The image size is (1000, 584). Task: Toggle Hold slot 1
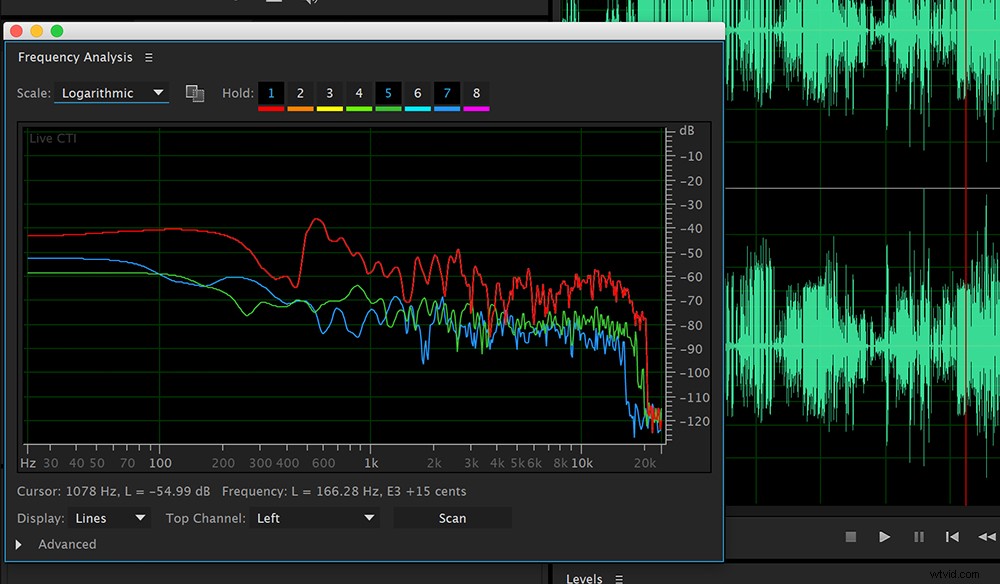(270, 94)
